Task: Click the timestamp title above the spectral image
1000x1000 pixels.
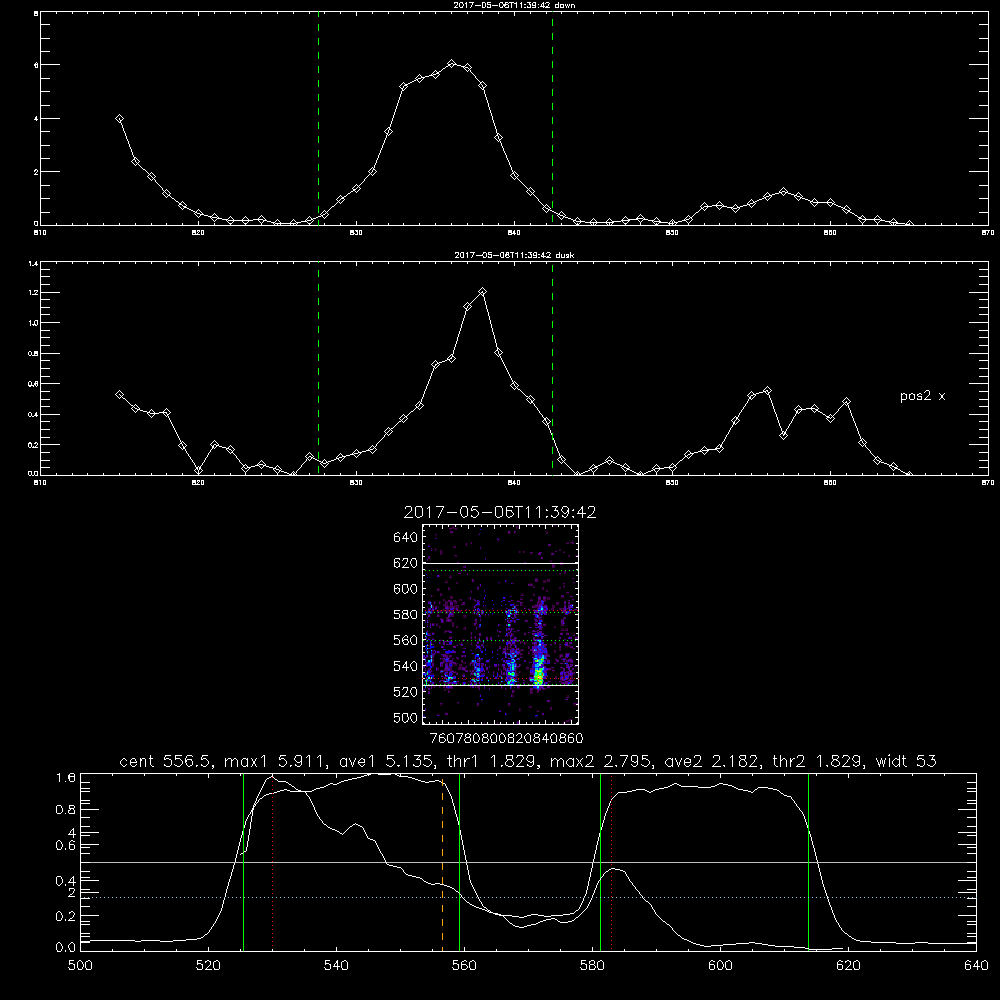Action: point(500,512)
